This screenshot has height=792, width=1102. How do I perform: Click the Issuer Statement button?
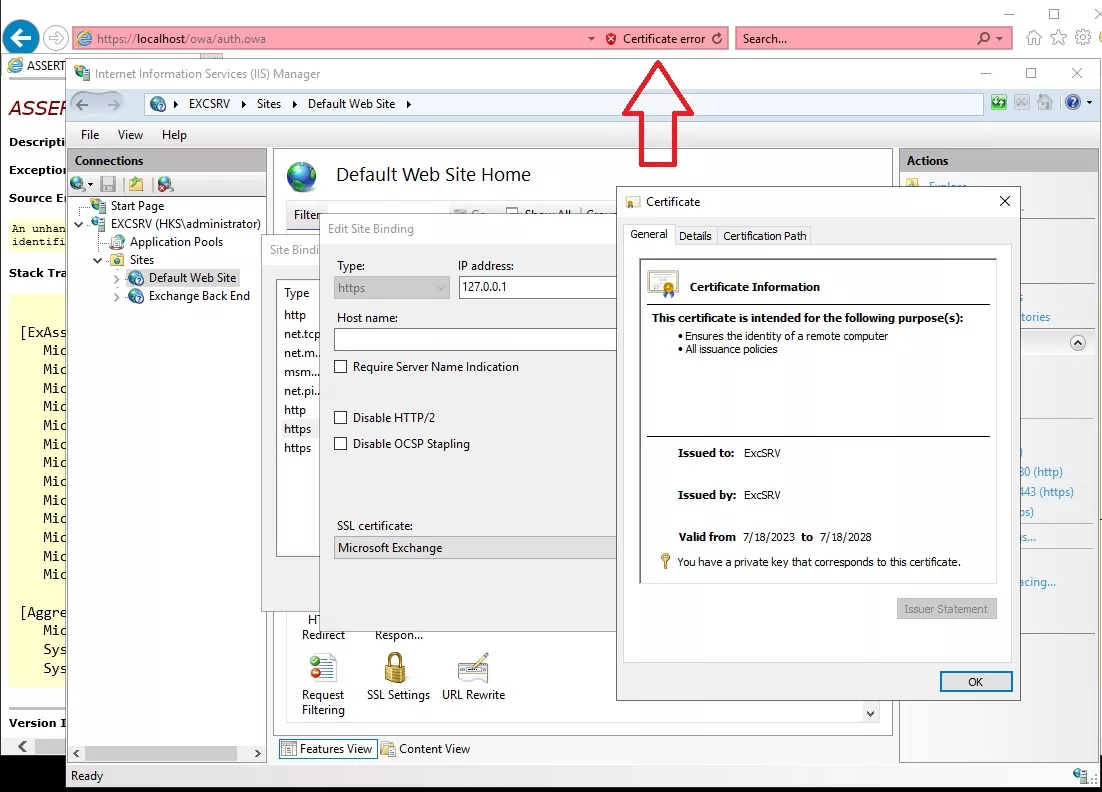[x=946, y=609]
